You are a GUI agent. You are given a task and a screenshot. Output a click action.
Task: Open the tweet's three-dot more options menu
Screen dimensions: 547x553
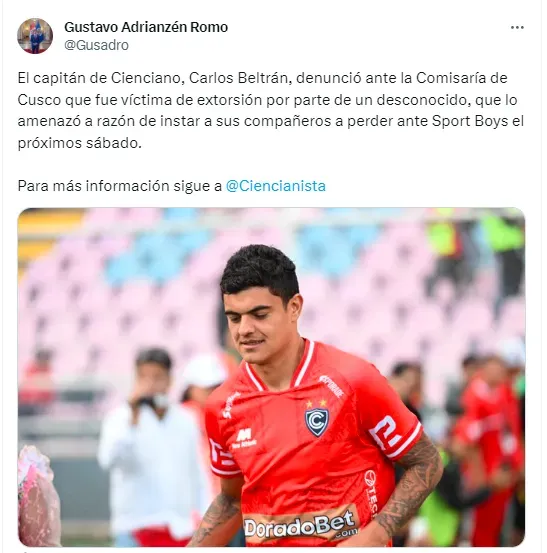click(517, 28)
